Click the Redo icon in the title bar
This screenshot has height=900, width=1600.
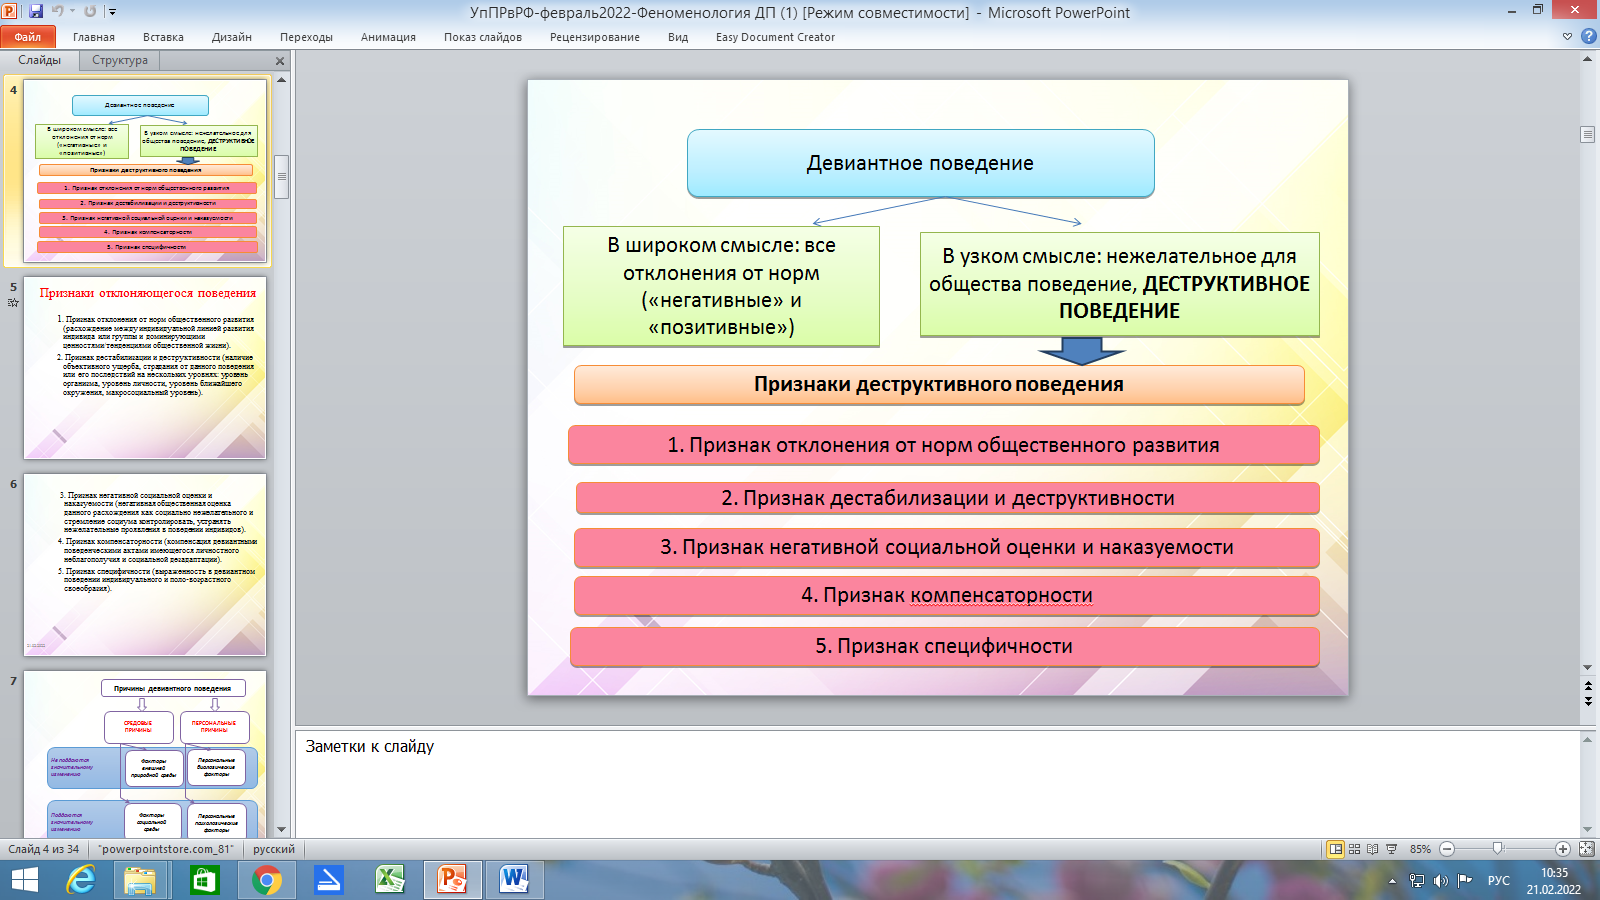(90, 12)
